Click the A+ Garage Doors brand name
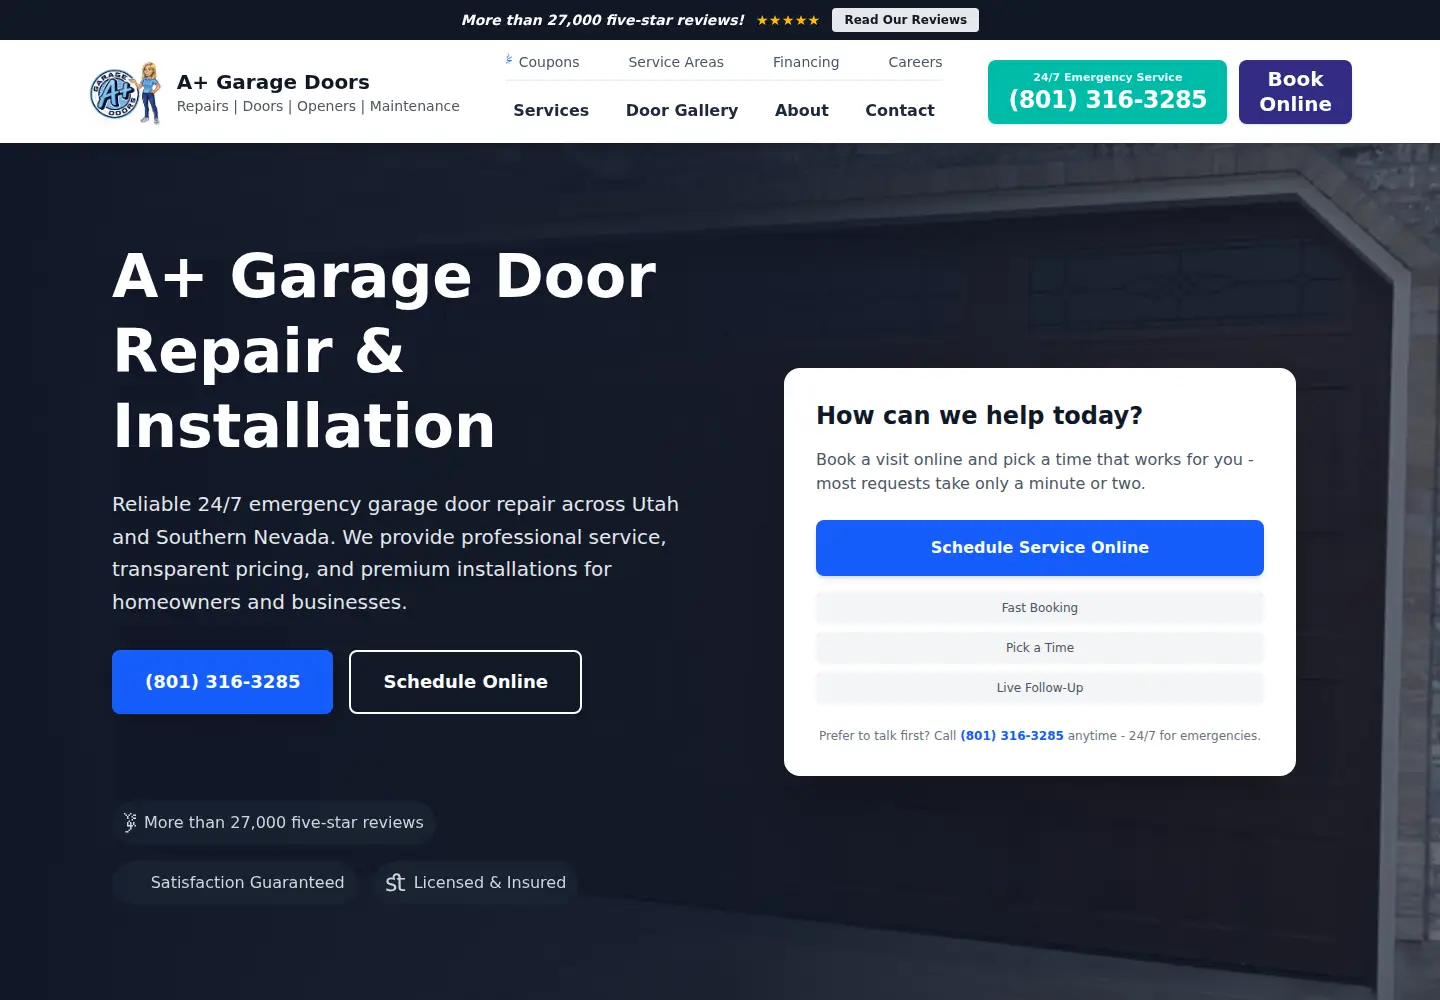 [x=273, y=82]
